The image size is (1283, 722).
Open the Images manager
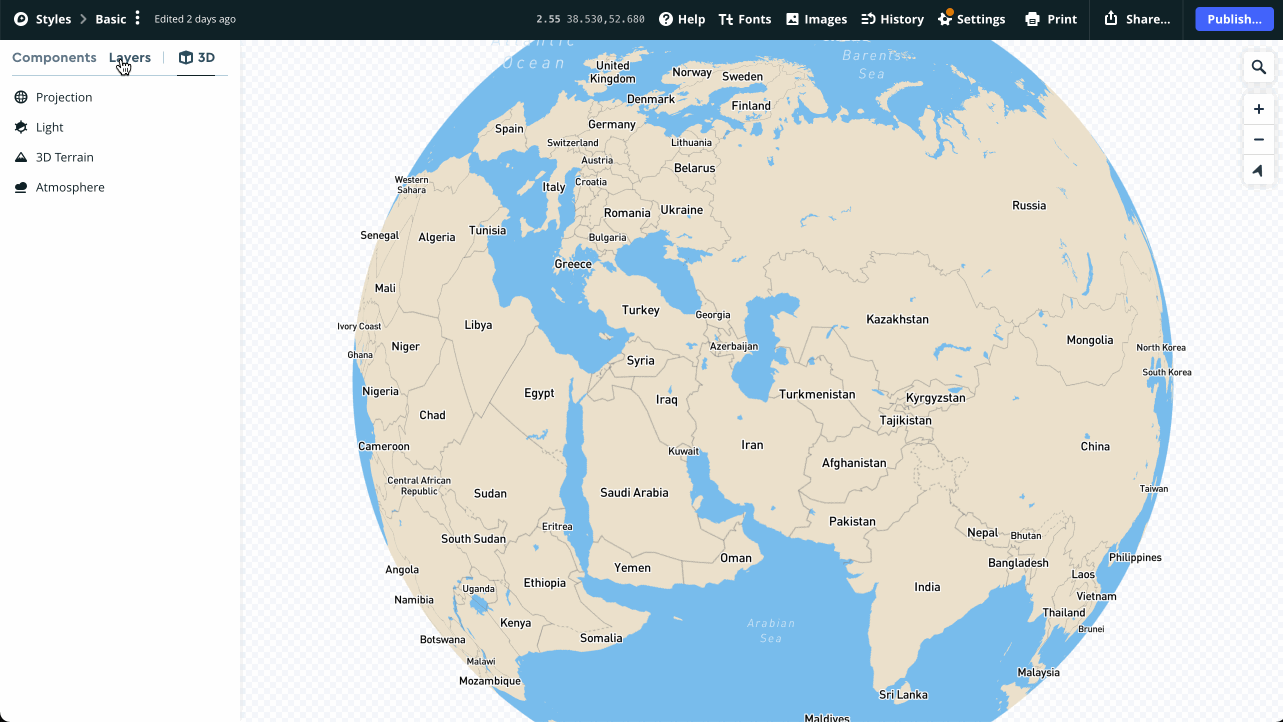(x=816, y=19)
